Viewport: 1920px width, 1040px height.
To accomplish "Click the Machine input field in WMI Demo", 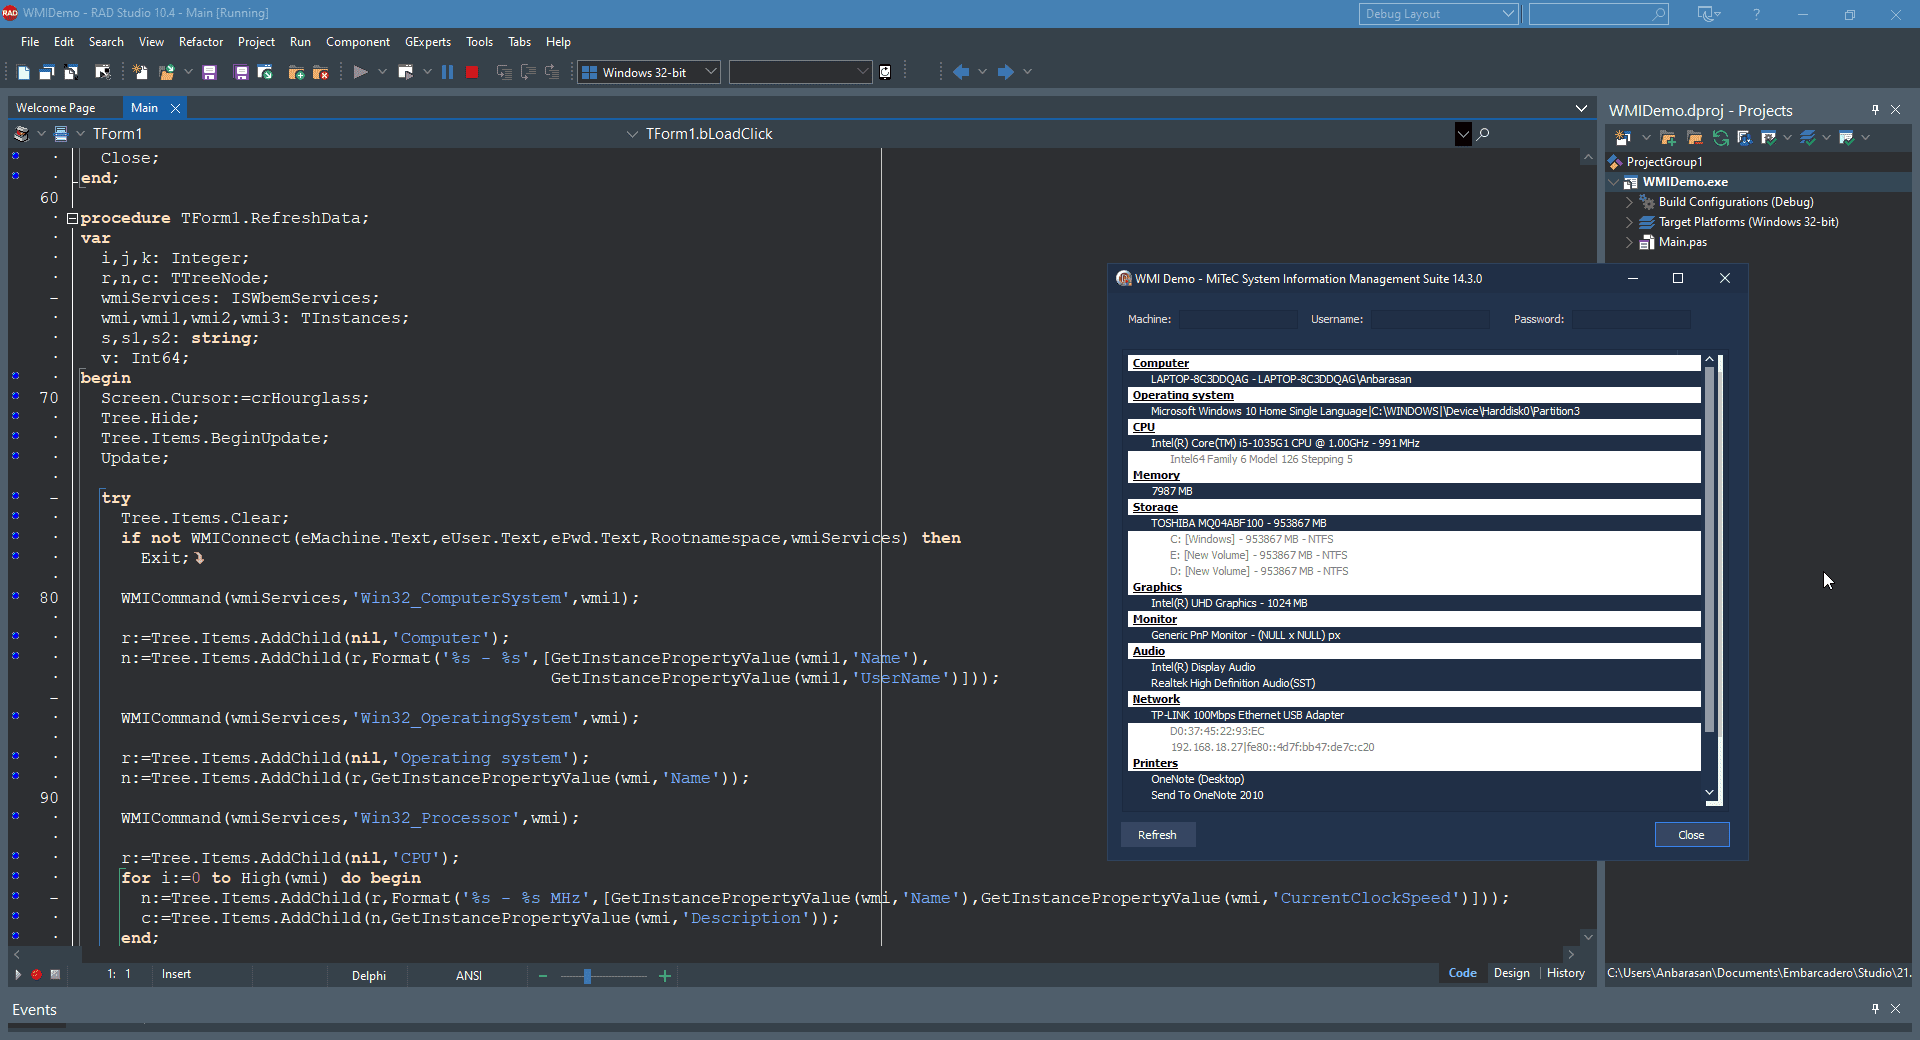I will tap(1238, 319).
